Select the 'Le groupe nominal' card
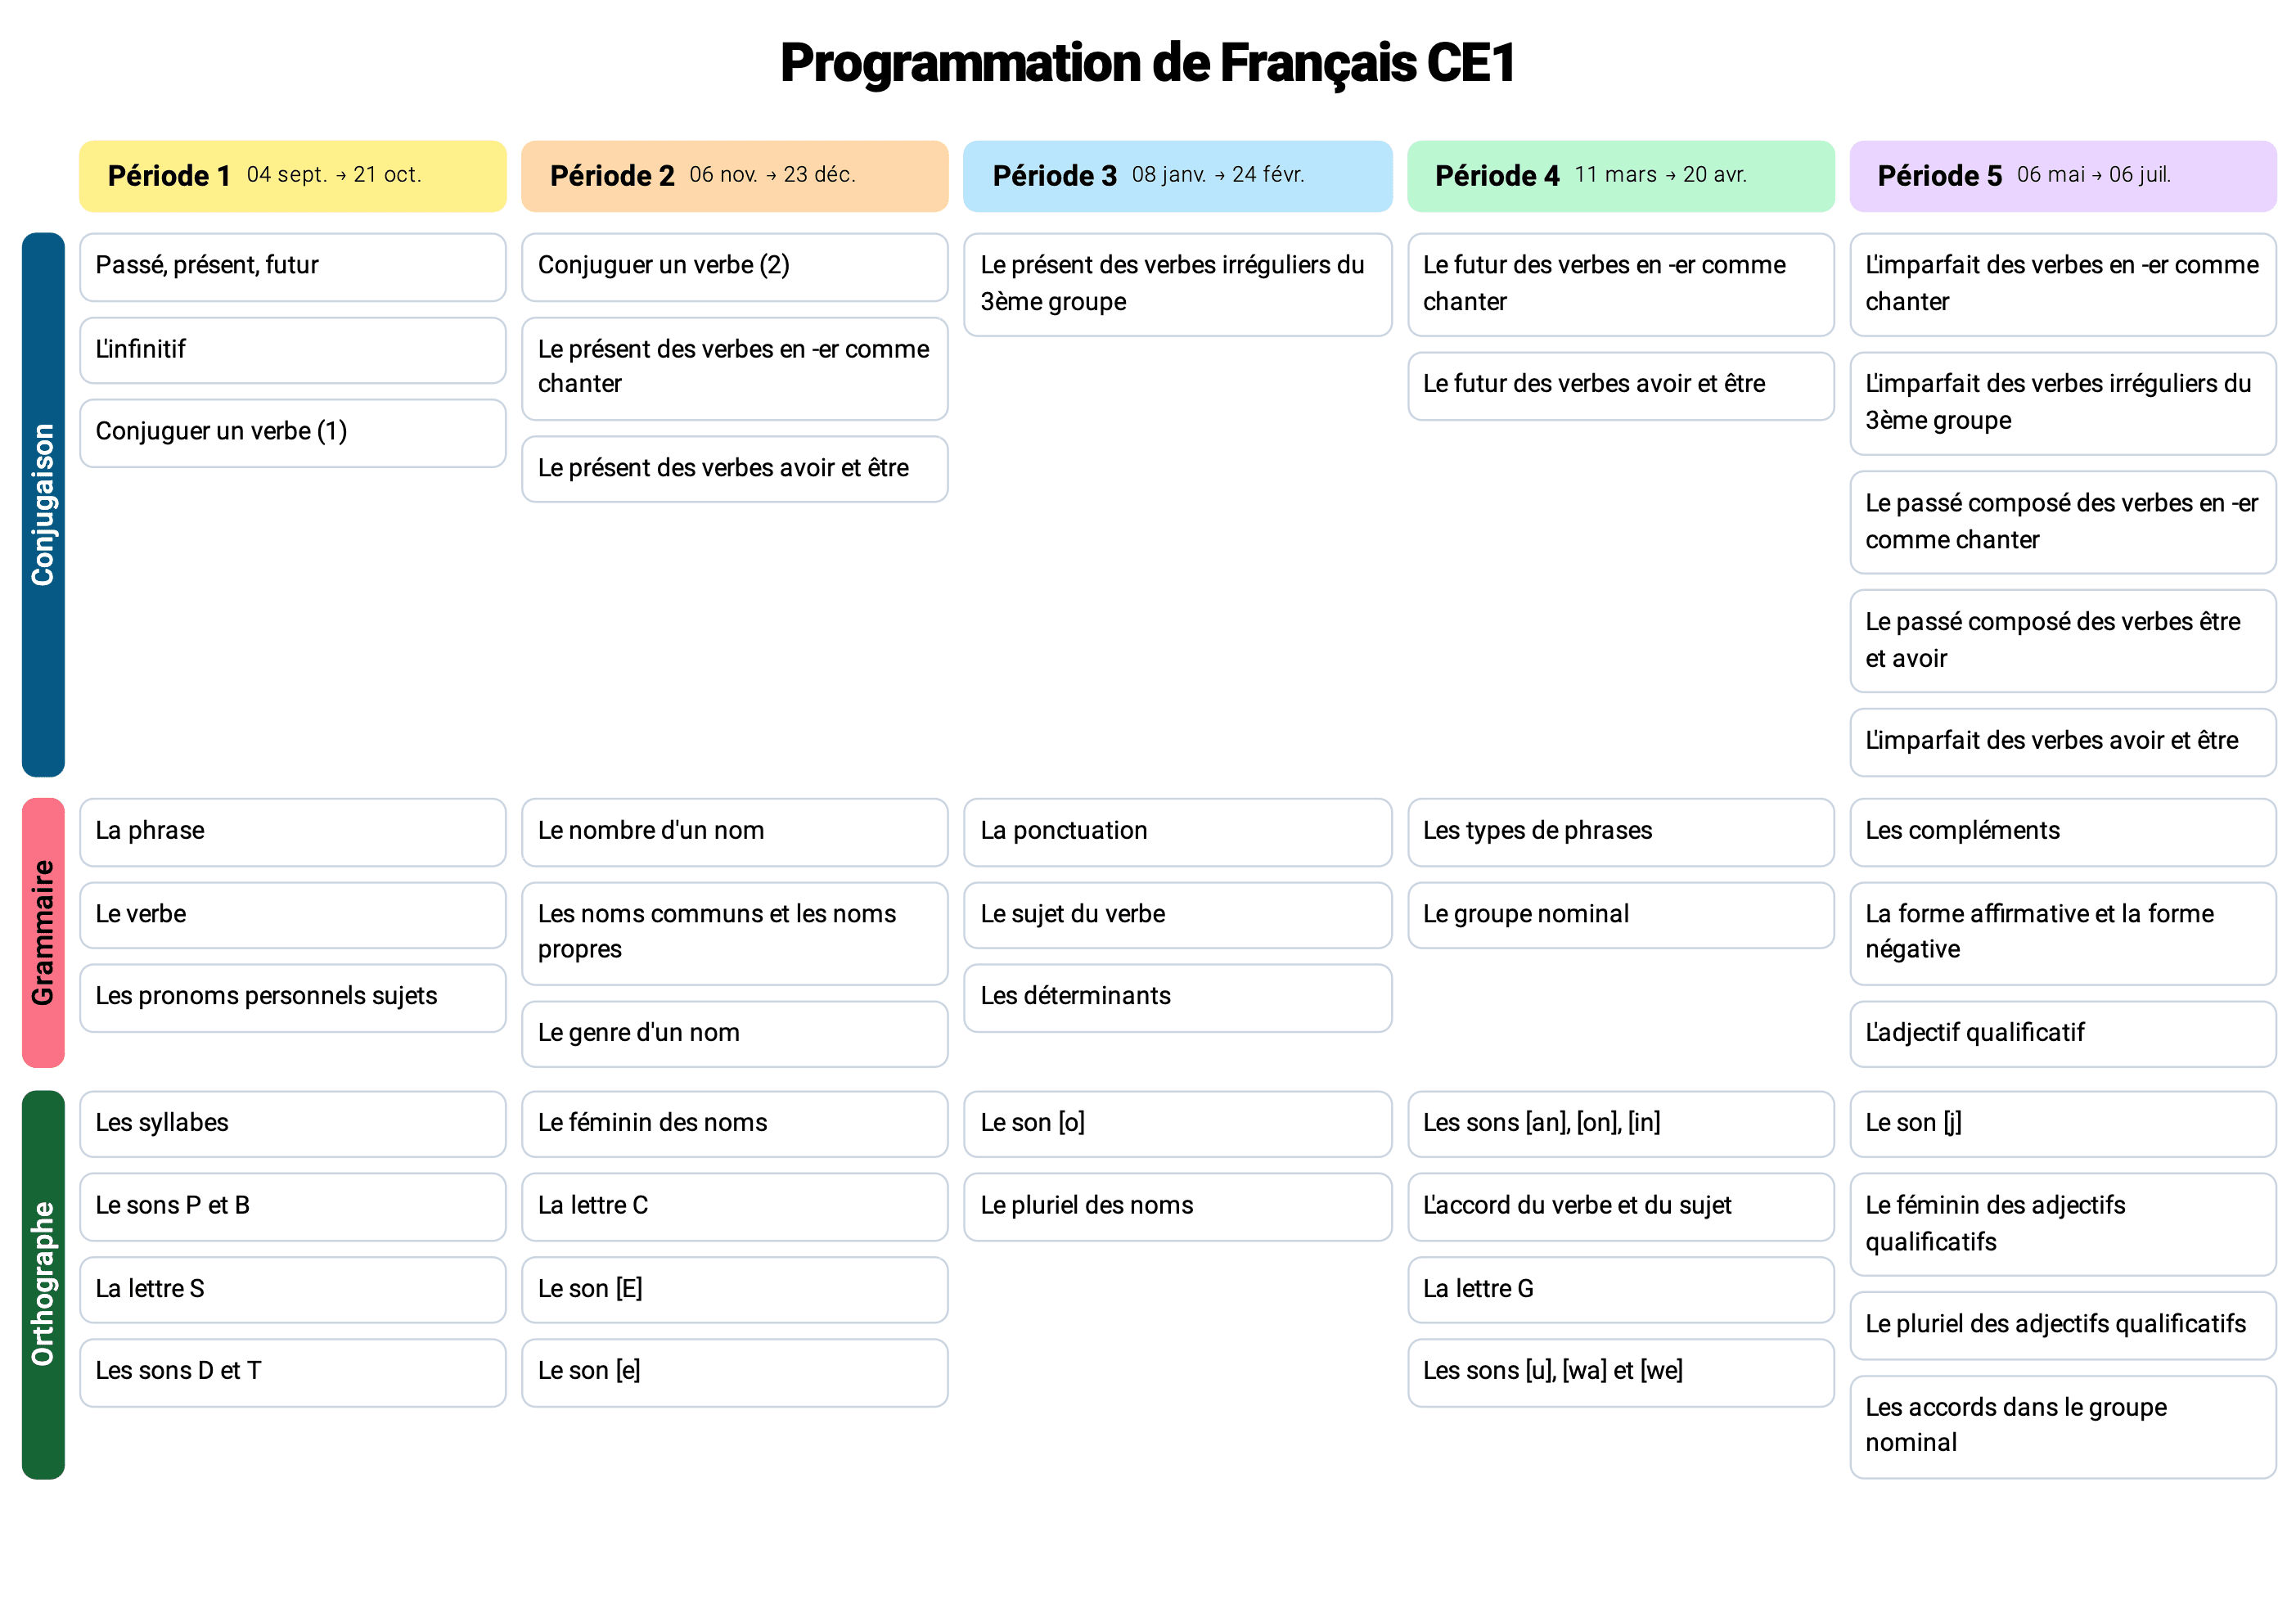Screen dimensions: 2296x1622 tap(1620, 914)
